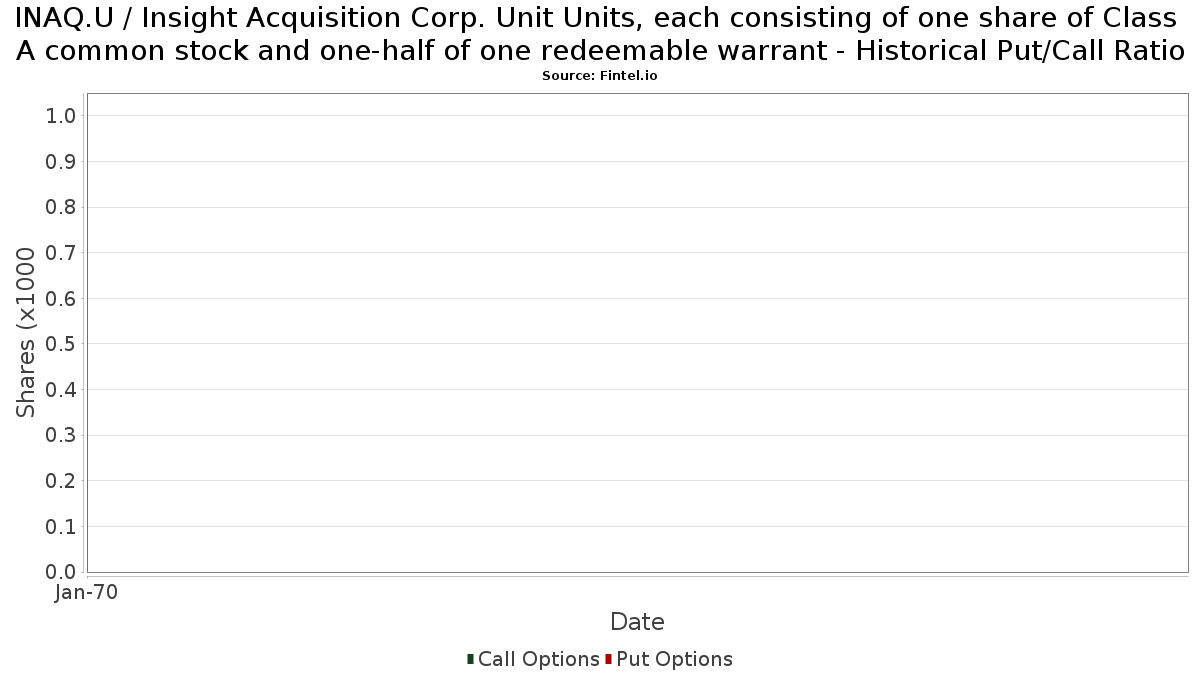Viewport: 1200px width, 675px height.
Task: Click the Date x-axis title
Action: 637,622
